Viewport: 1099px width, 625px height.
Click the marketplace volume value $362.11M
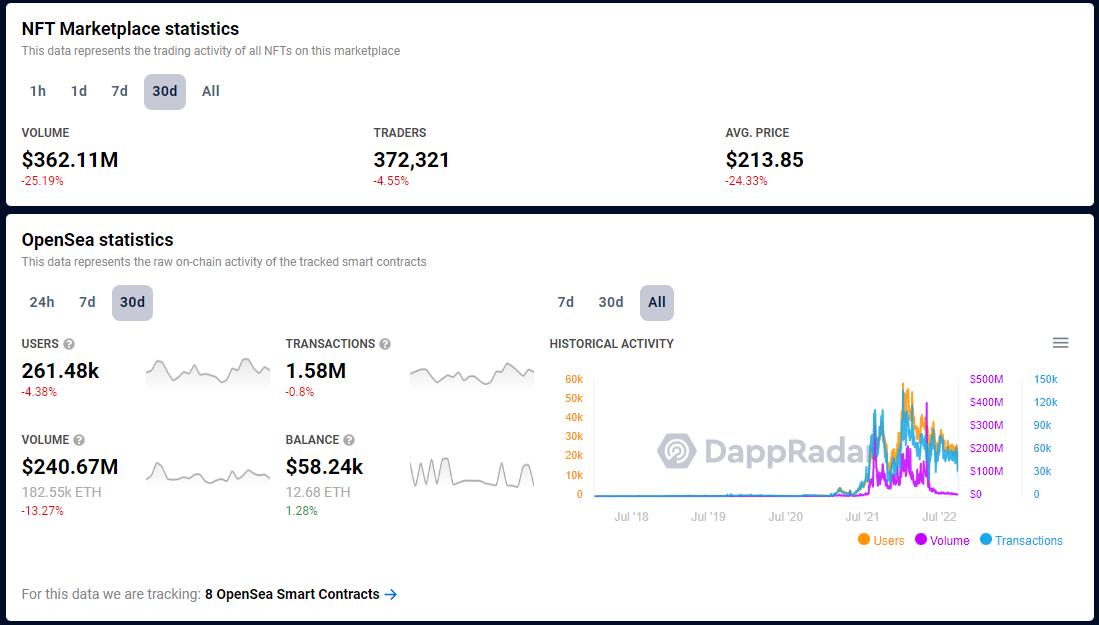[x=70, y=160]
